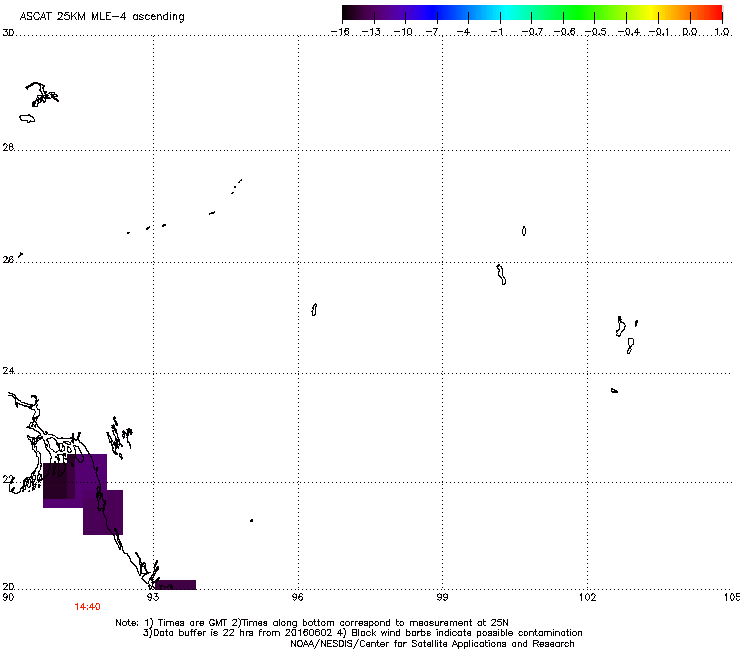
Task: Click the title 'ASCAT 25KM MLE-4 ascending'
Action: click(x=102, y=17)
